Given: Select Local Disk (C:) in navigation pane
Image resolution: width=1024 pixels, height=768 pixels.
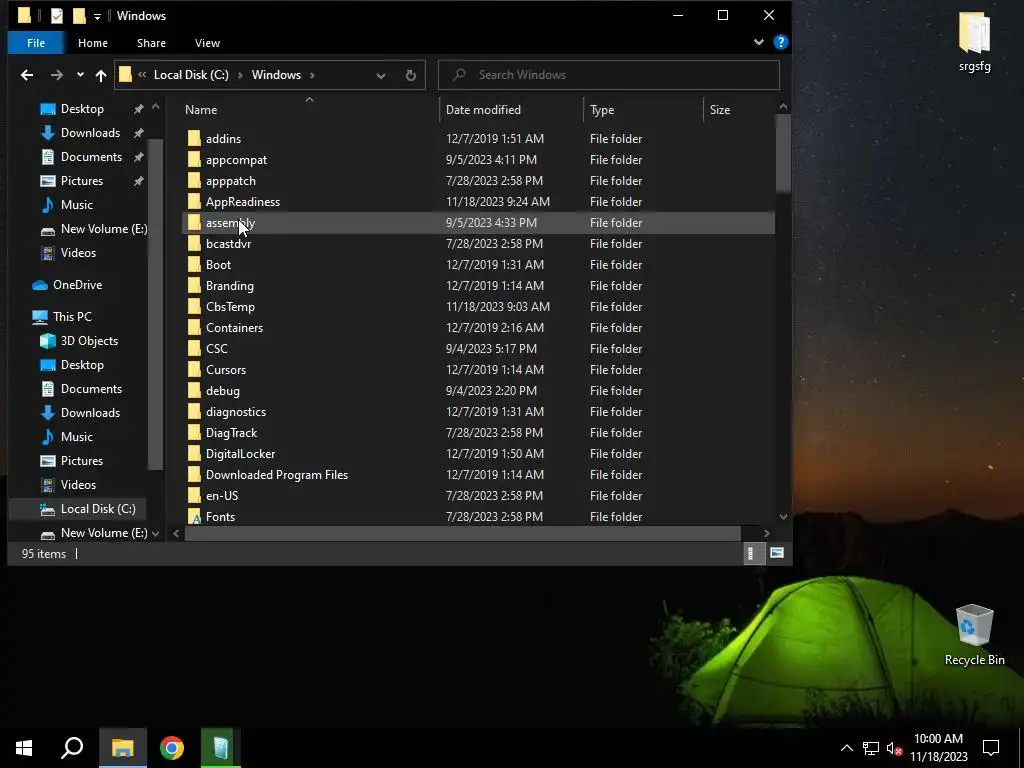Looking at the screenshot, I should tap(98, 509).
